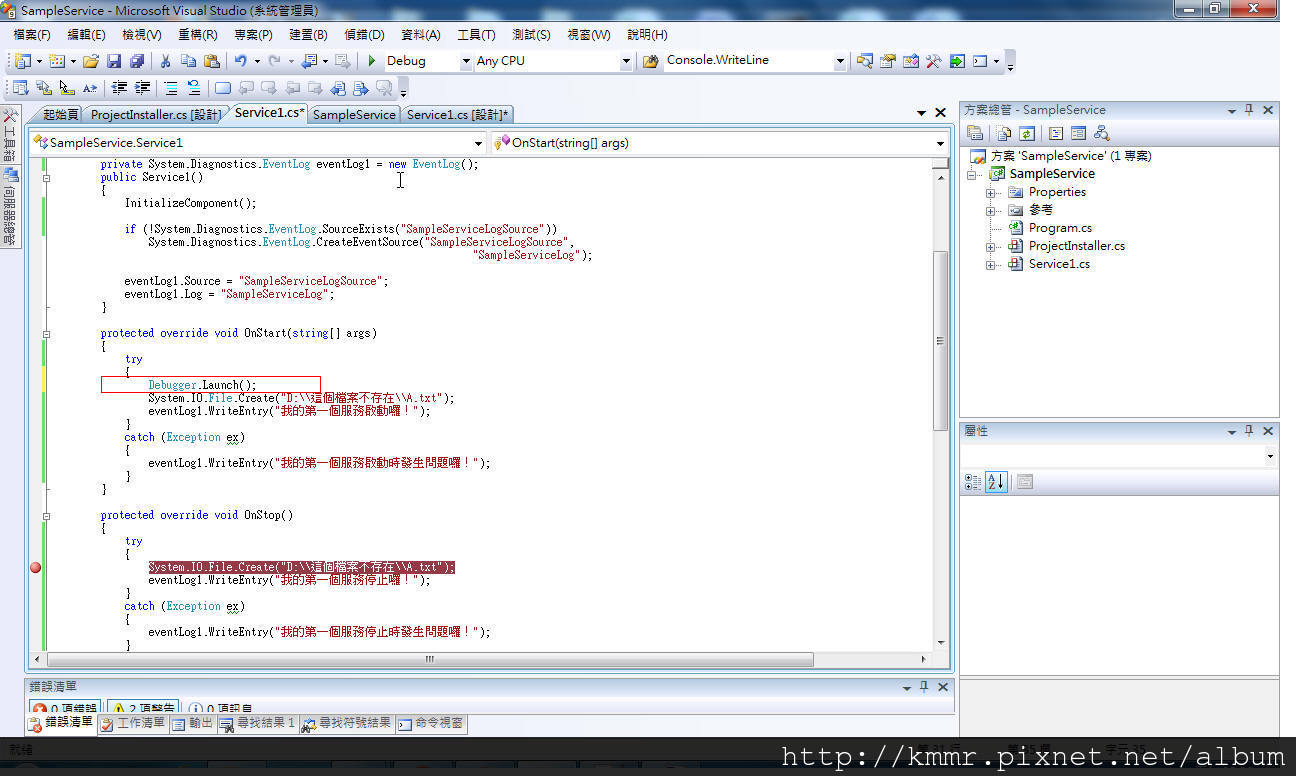Comment out the selected lines icon

(171, 88)
